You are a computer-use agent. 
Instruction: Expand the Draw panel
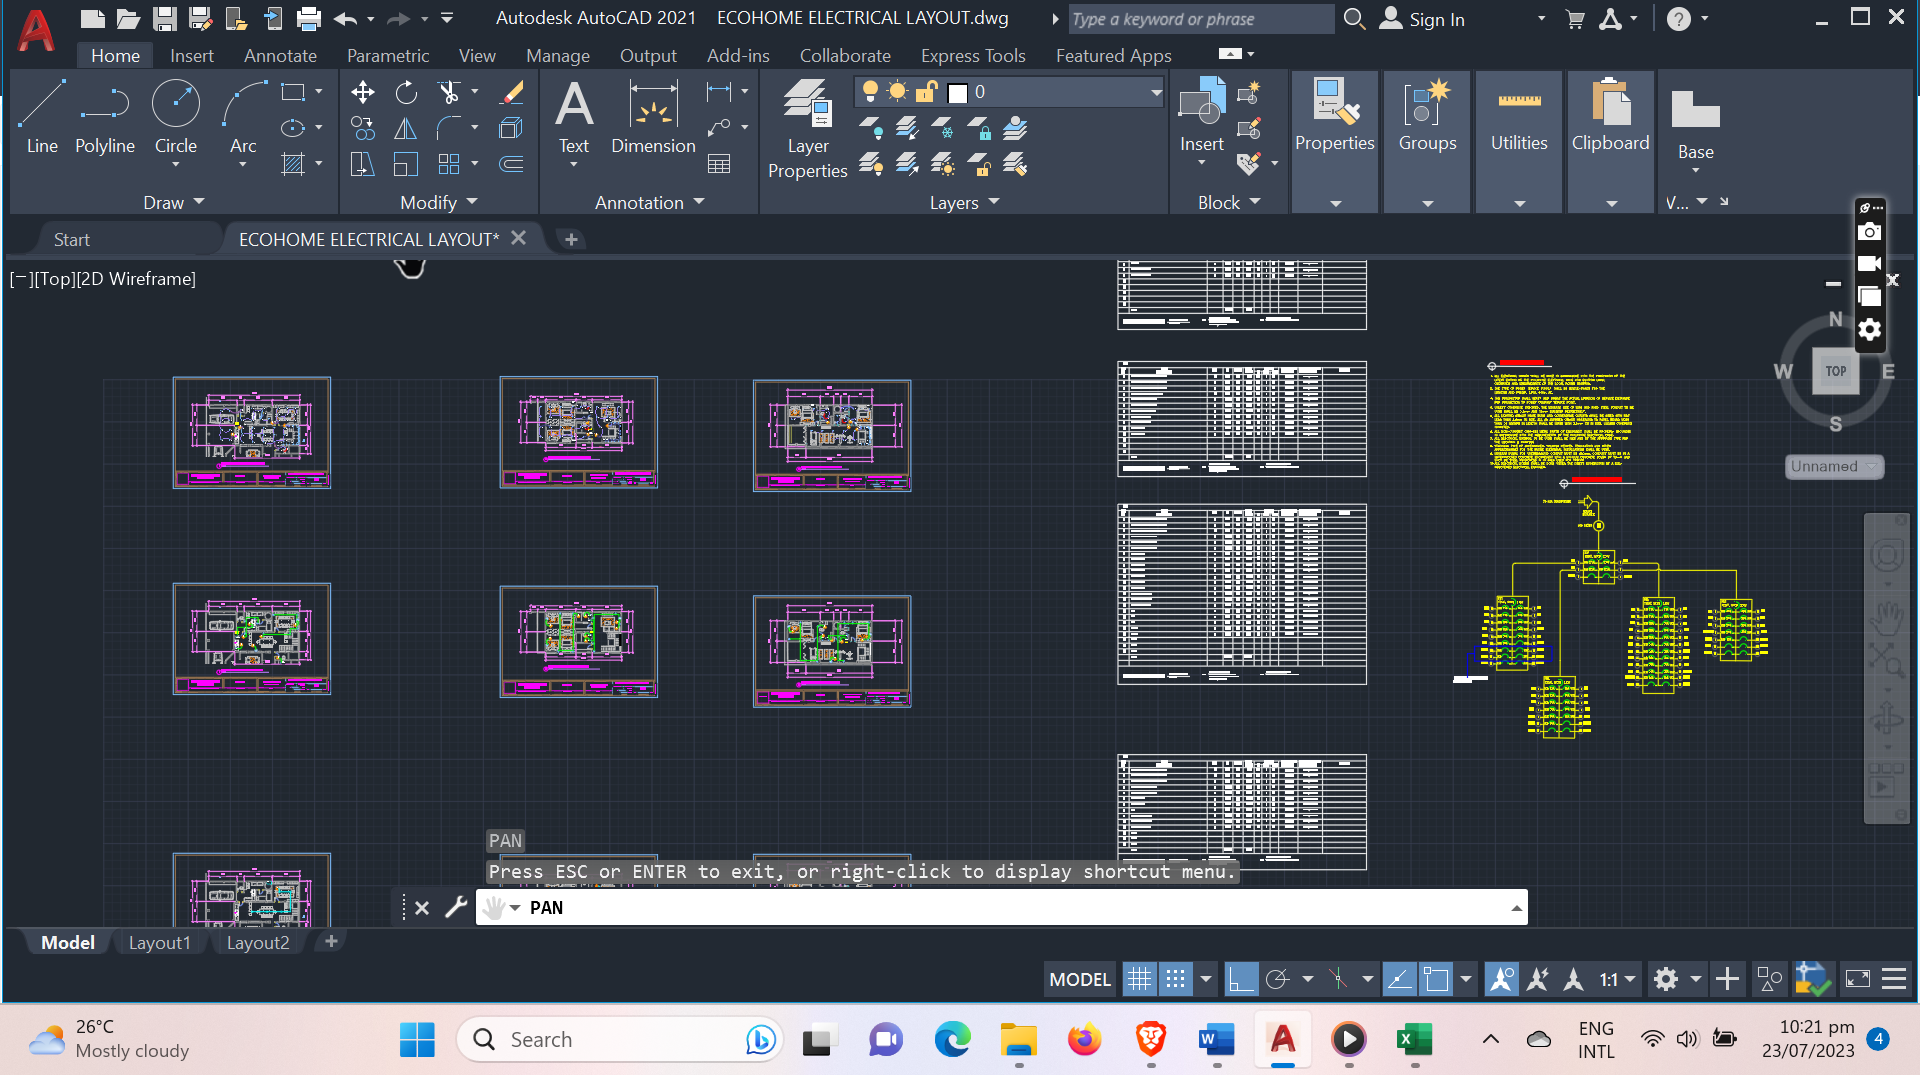point(173,202)
